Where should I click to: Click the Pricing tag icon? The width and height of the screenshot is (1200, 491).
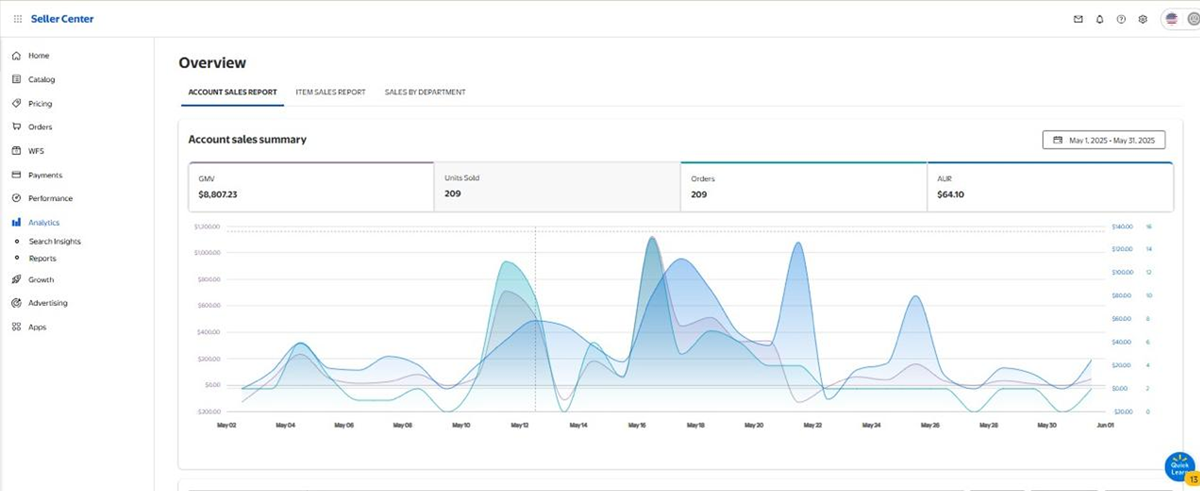[x=16, y=103]
